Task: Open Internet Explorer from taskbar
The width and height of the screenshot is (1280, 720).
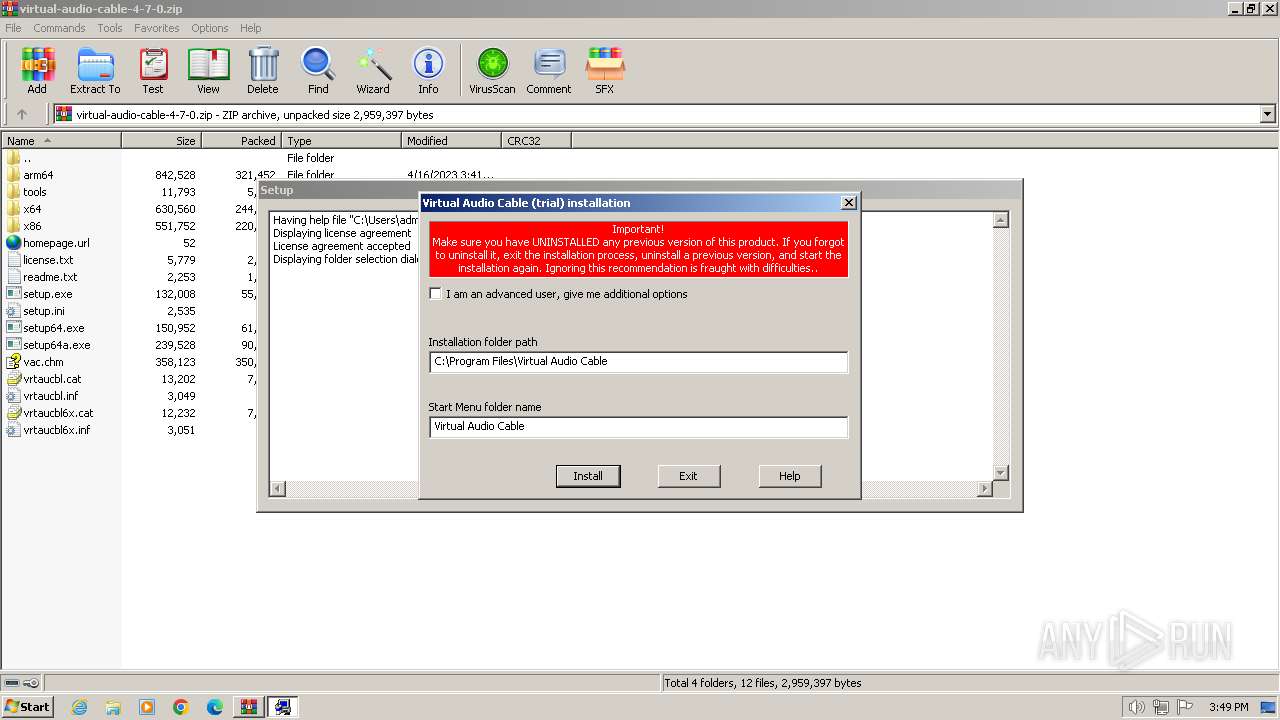Action: coord(79,707)
